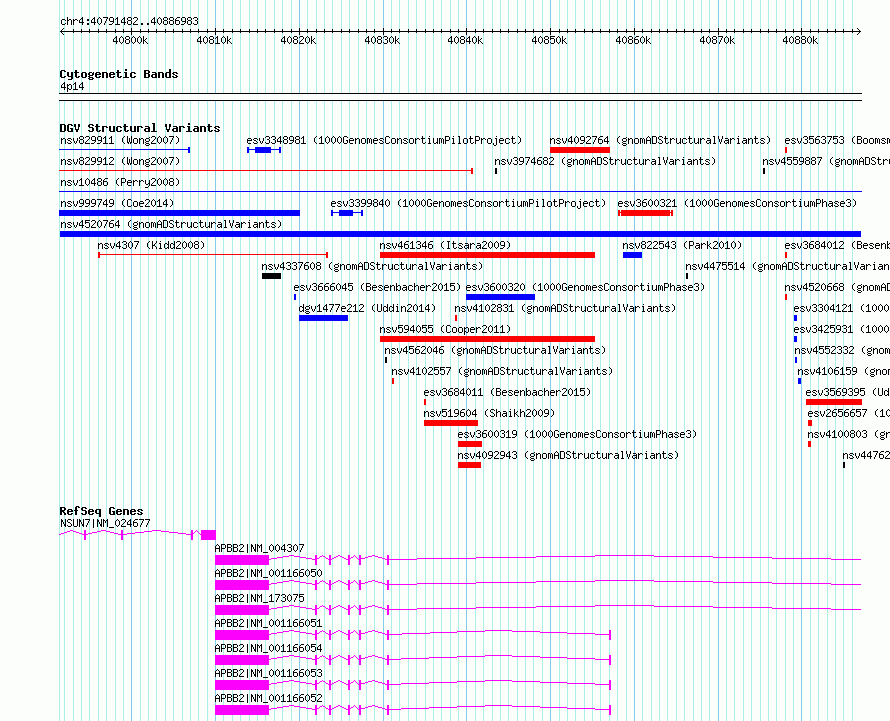Select the esv3348981 variant bar glyph
890x721 pixels.
(x=264, y=150)
